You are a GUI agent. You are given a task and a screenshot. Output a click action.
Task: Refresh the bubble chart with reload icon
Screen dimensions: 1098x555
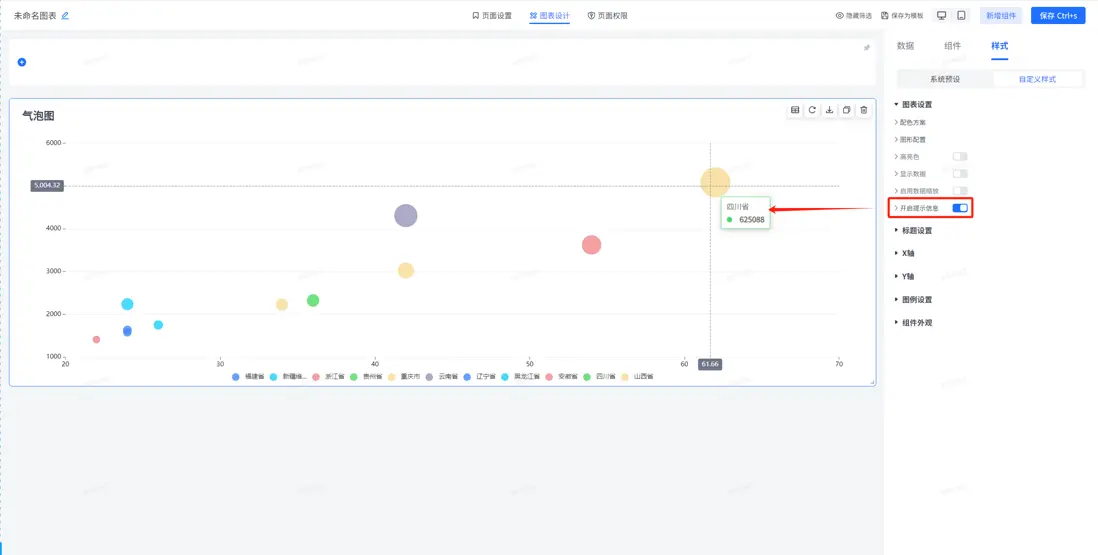coord(812,110)
